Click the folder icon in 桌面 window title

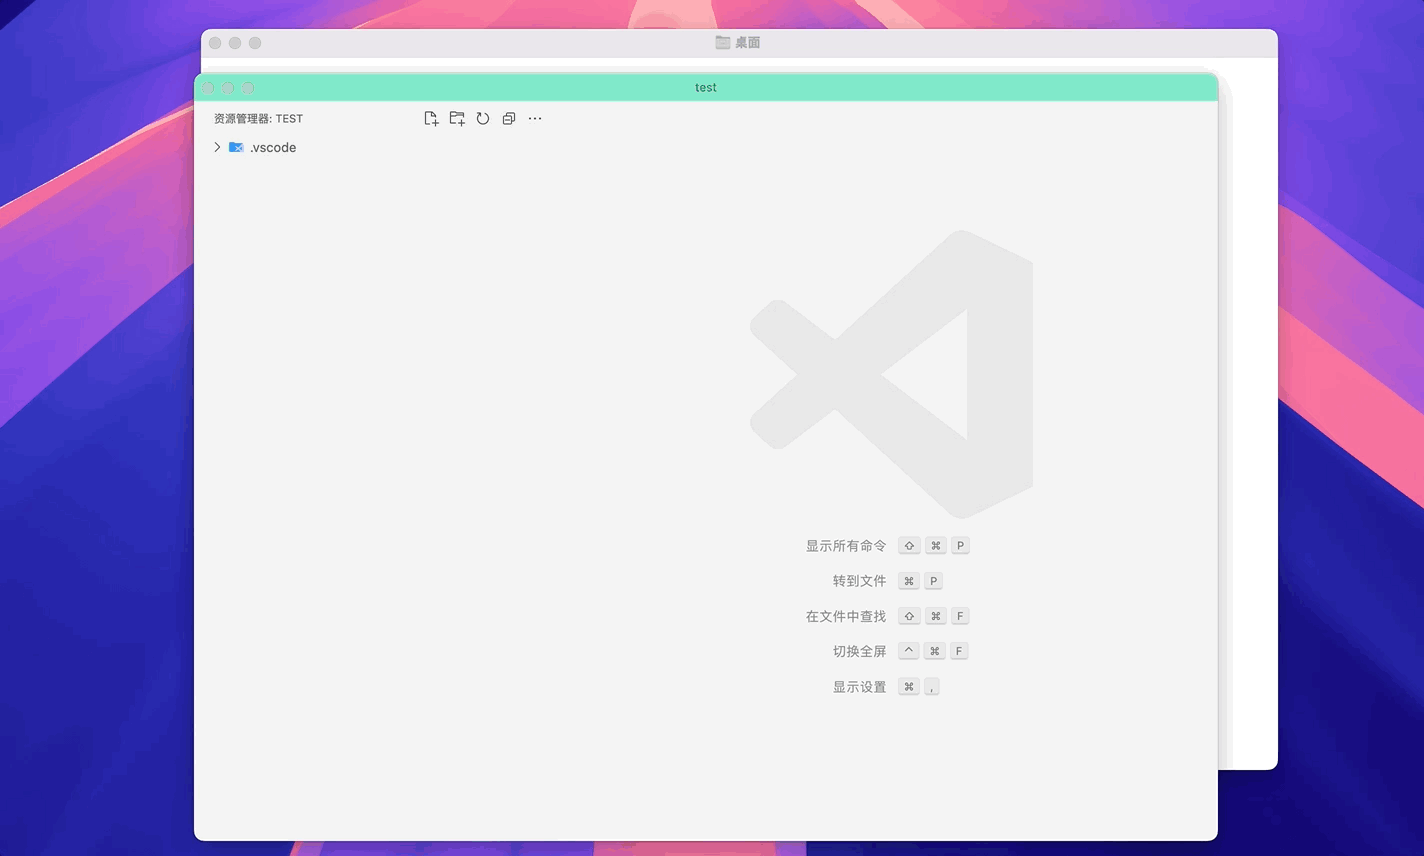723,42
